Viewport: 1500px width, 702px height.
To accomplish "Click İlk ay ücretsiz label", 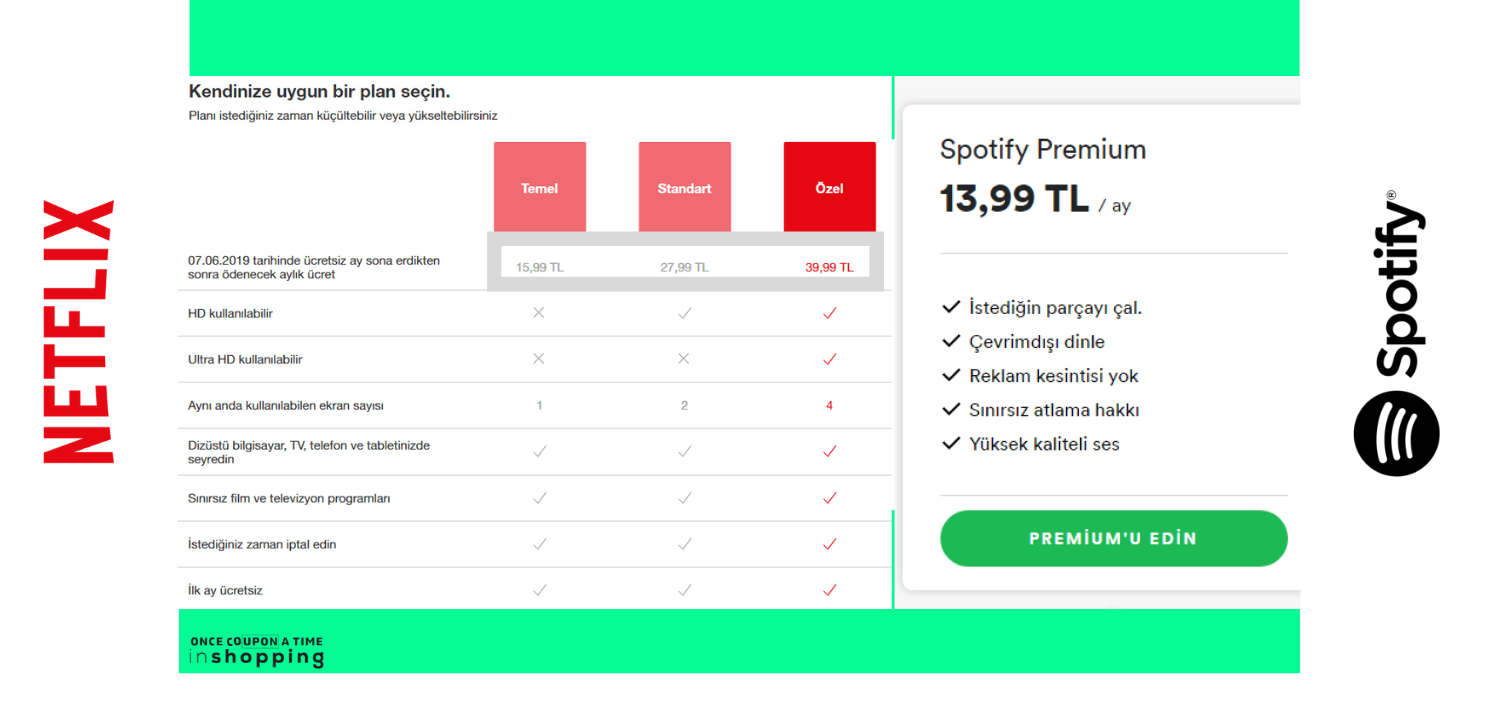I will tap(225, 590).
